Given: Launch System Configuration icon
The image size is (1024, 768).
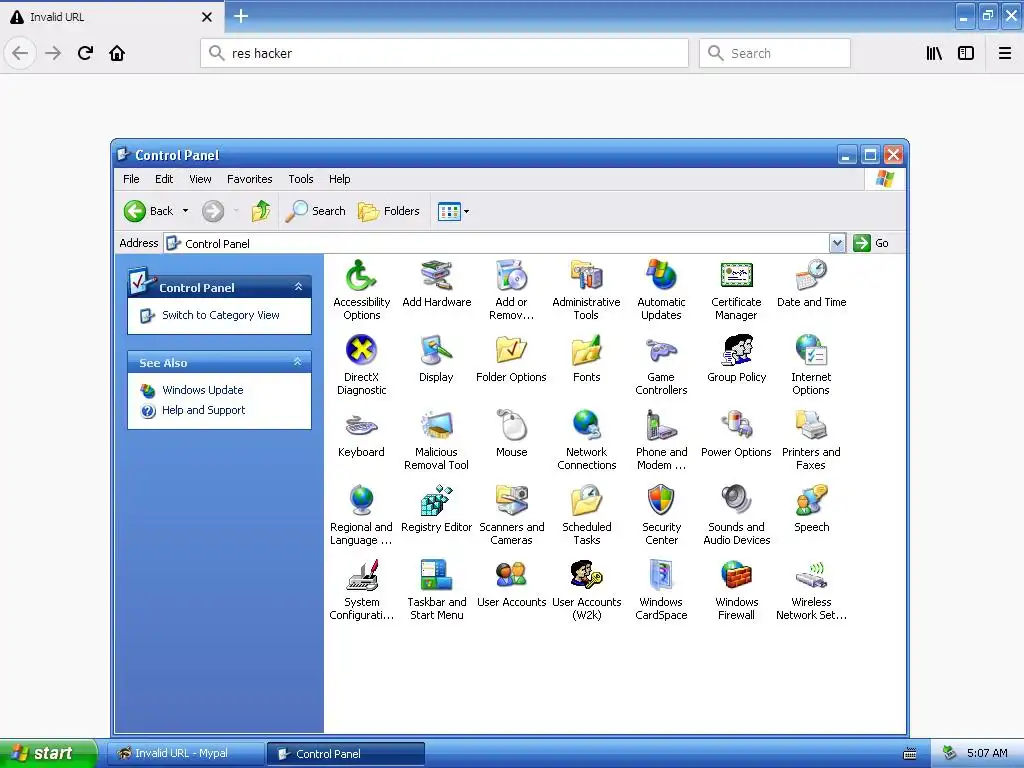Looking at the screenshot, I should coord(361,590).
